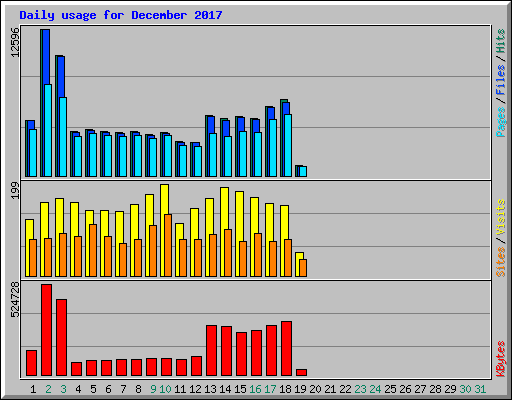Click day 18 on the date axis
Image resolution: width=512 pixels, height=400 pixels.
[x=285, y=389]
